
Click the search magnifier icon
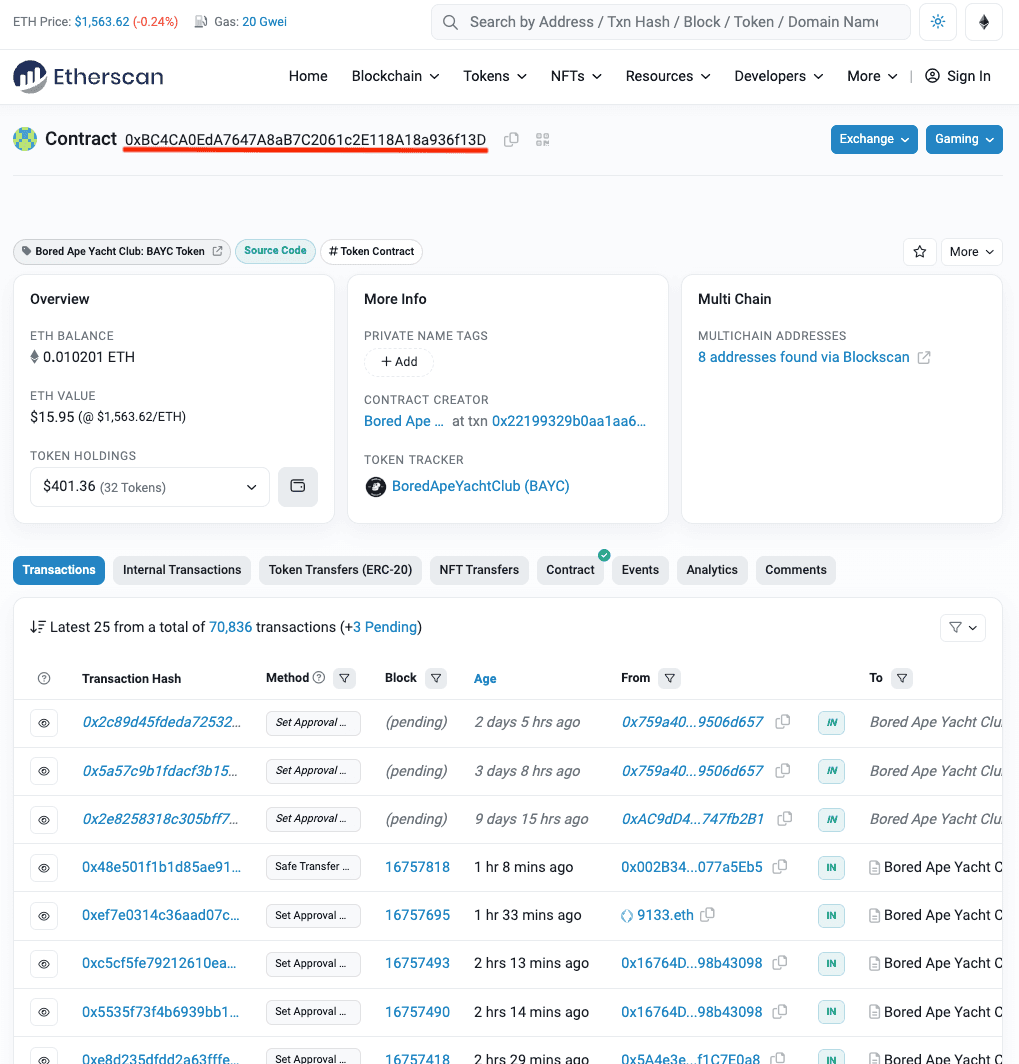pyautogui.click(x=450, y=22)
